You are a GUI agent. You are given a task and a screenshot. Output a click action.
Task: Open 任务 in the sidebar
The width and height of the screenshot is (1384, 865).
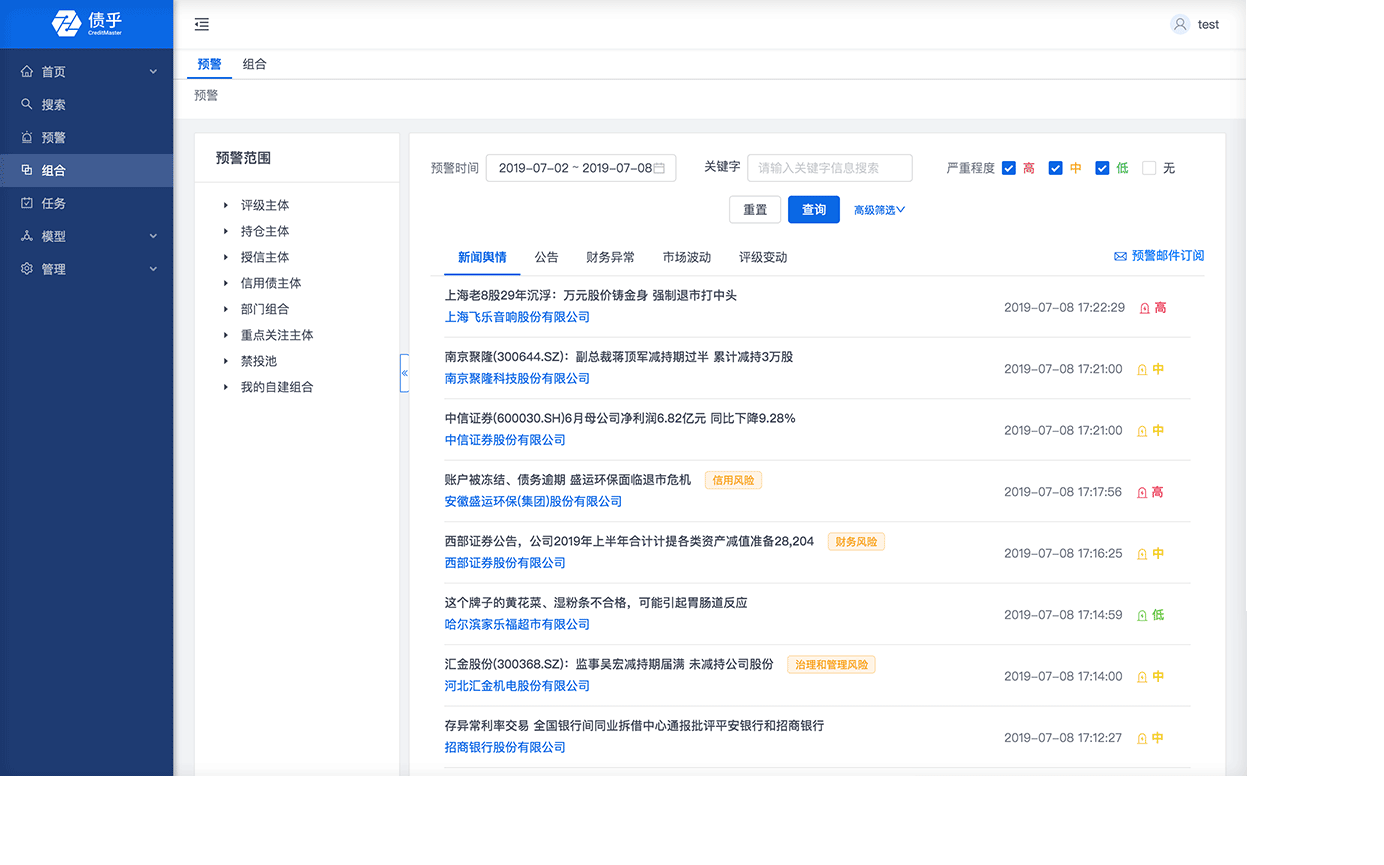(53, 203)
